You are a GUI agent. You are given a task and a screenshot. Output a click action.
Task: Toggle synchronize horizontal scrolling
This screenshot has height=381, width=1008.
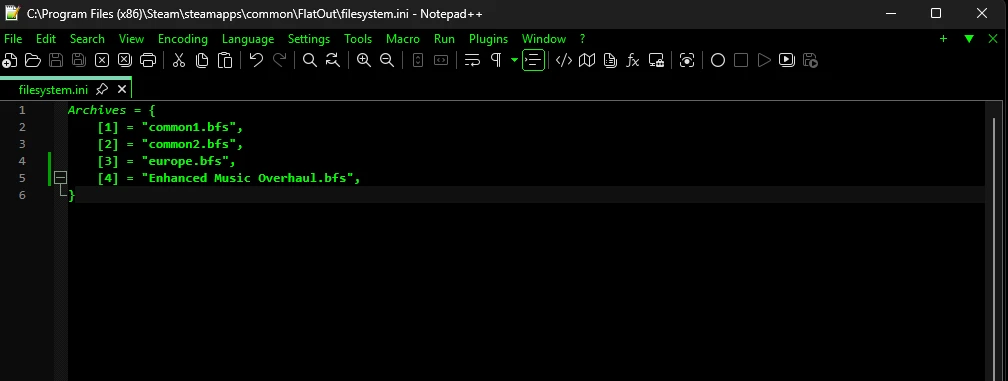point(441,60)
